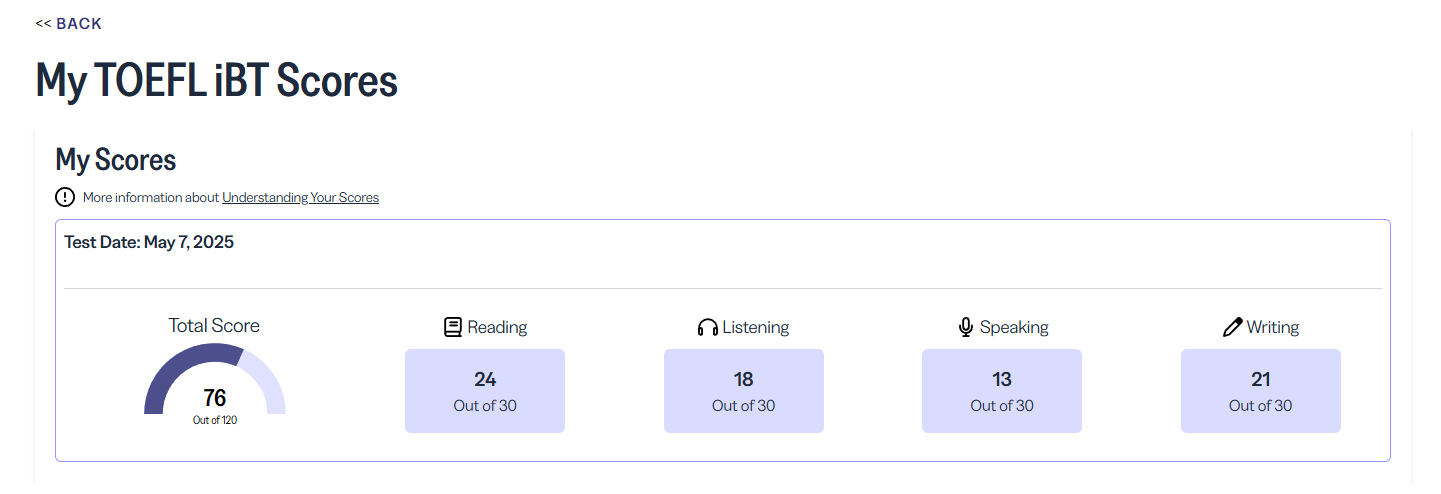This screenshot has height=494, width=1441.
Task: Click the "Out of 120" caption
Action: click(215, 420)
